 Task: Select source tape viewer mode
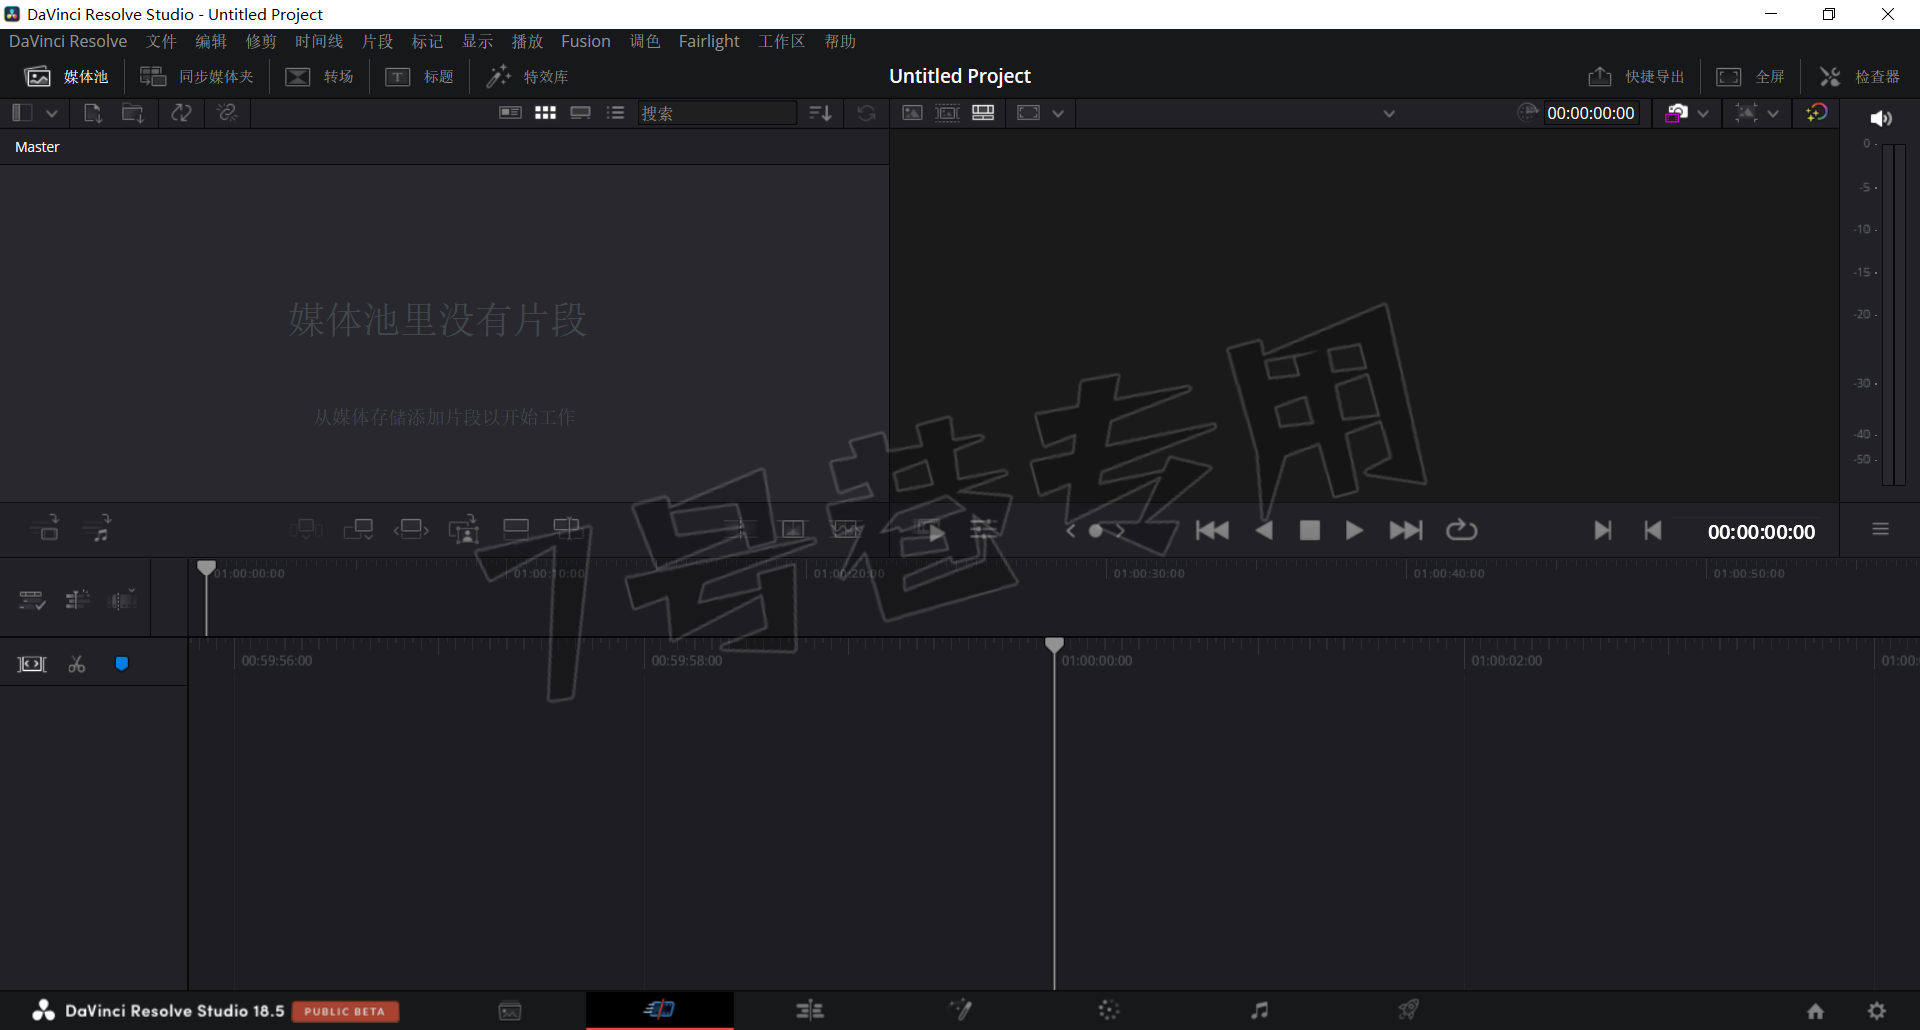947,113
